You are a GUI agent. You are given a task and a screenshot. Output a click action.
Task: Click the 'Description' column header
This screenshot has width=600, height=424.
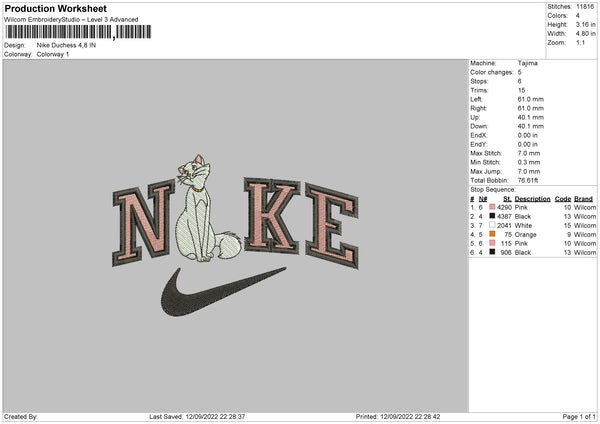[532, 199]
